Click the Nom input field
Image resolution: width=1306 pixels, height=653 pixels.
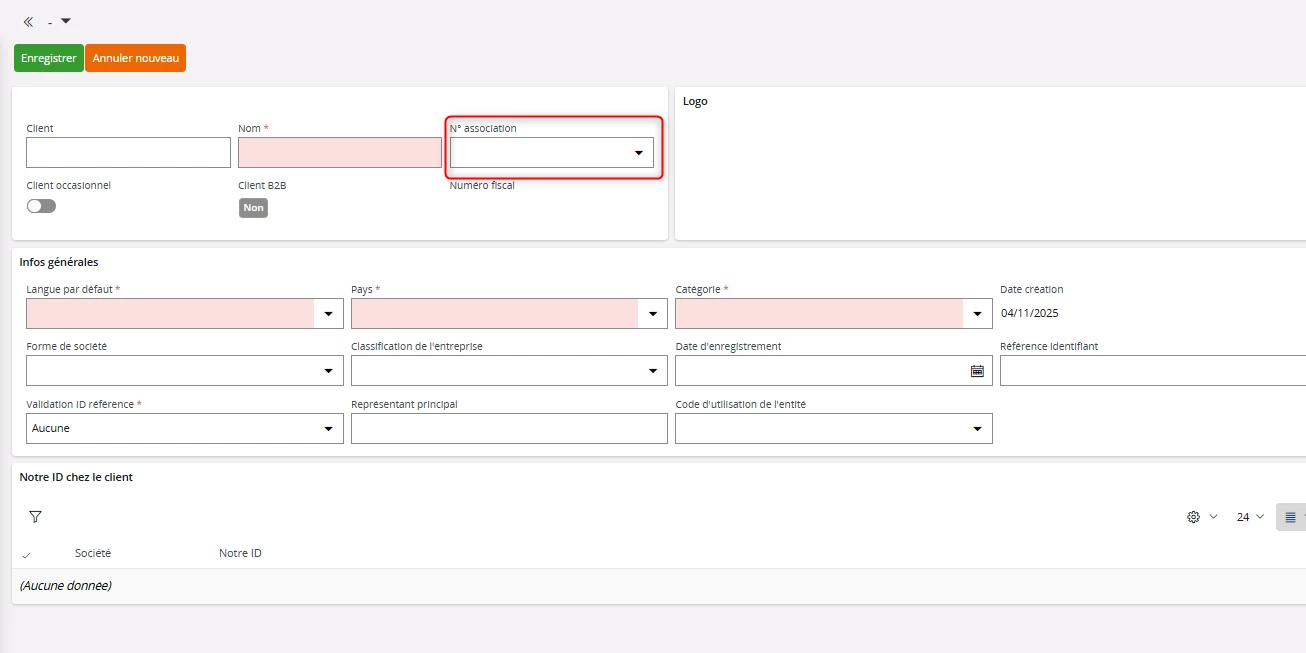(x=339, y=153)
